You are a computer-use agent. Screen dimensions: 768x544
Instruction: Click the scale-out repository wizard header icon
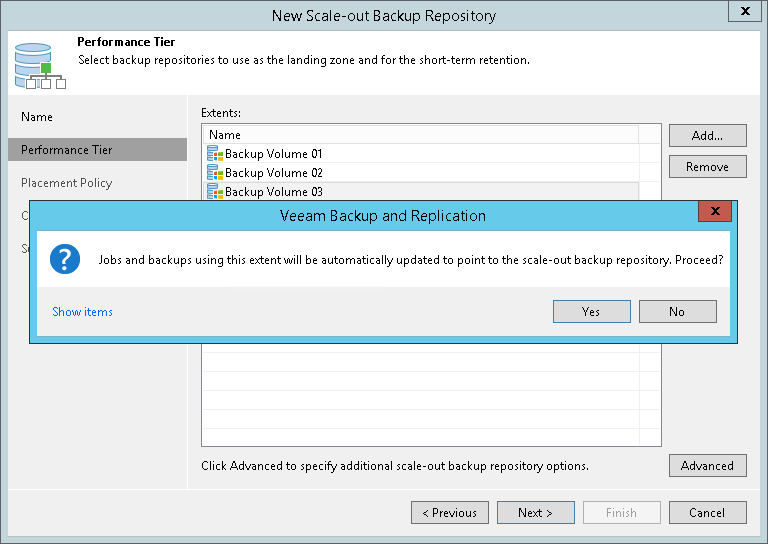pyautogui.click(x=40, y=63)
